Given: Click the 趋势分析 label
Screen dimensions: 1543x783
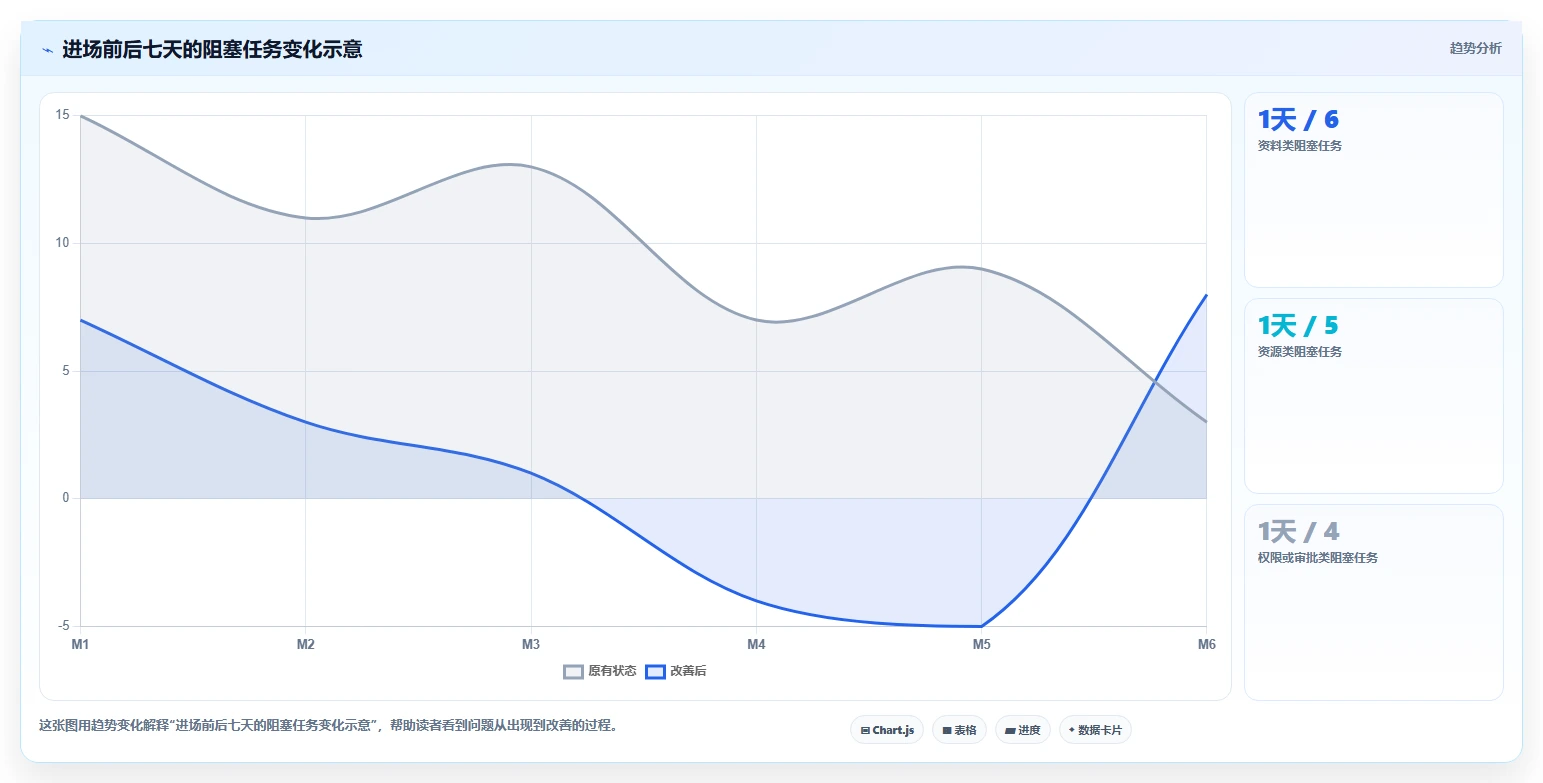Looking at the screenshot, I should (x=1476, y=48).
